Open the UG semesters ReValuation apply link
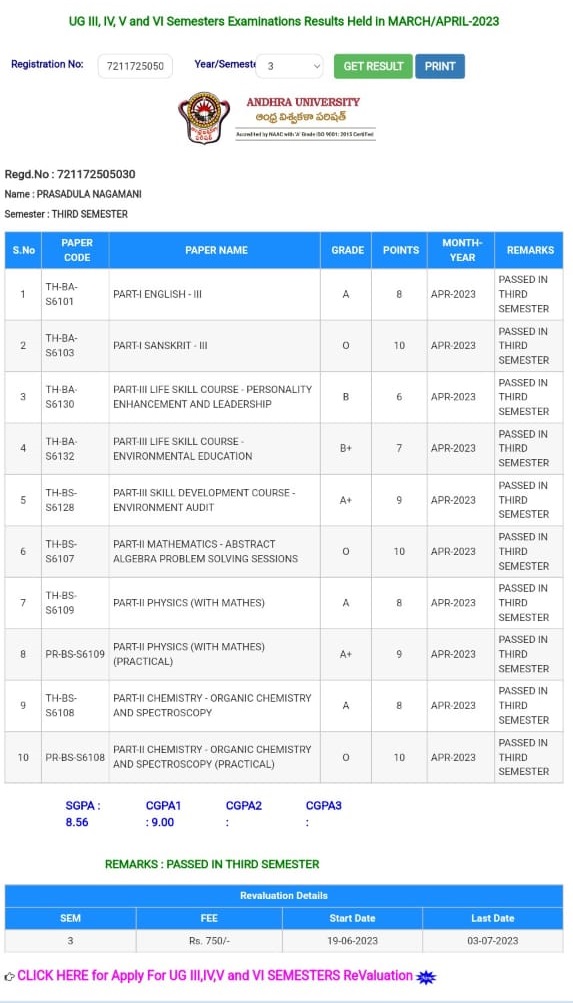Screen dimensions: 573x1003 [x=215, y=975]
